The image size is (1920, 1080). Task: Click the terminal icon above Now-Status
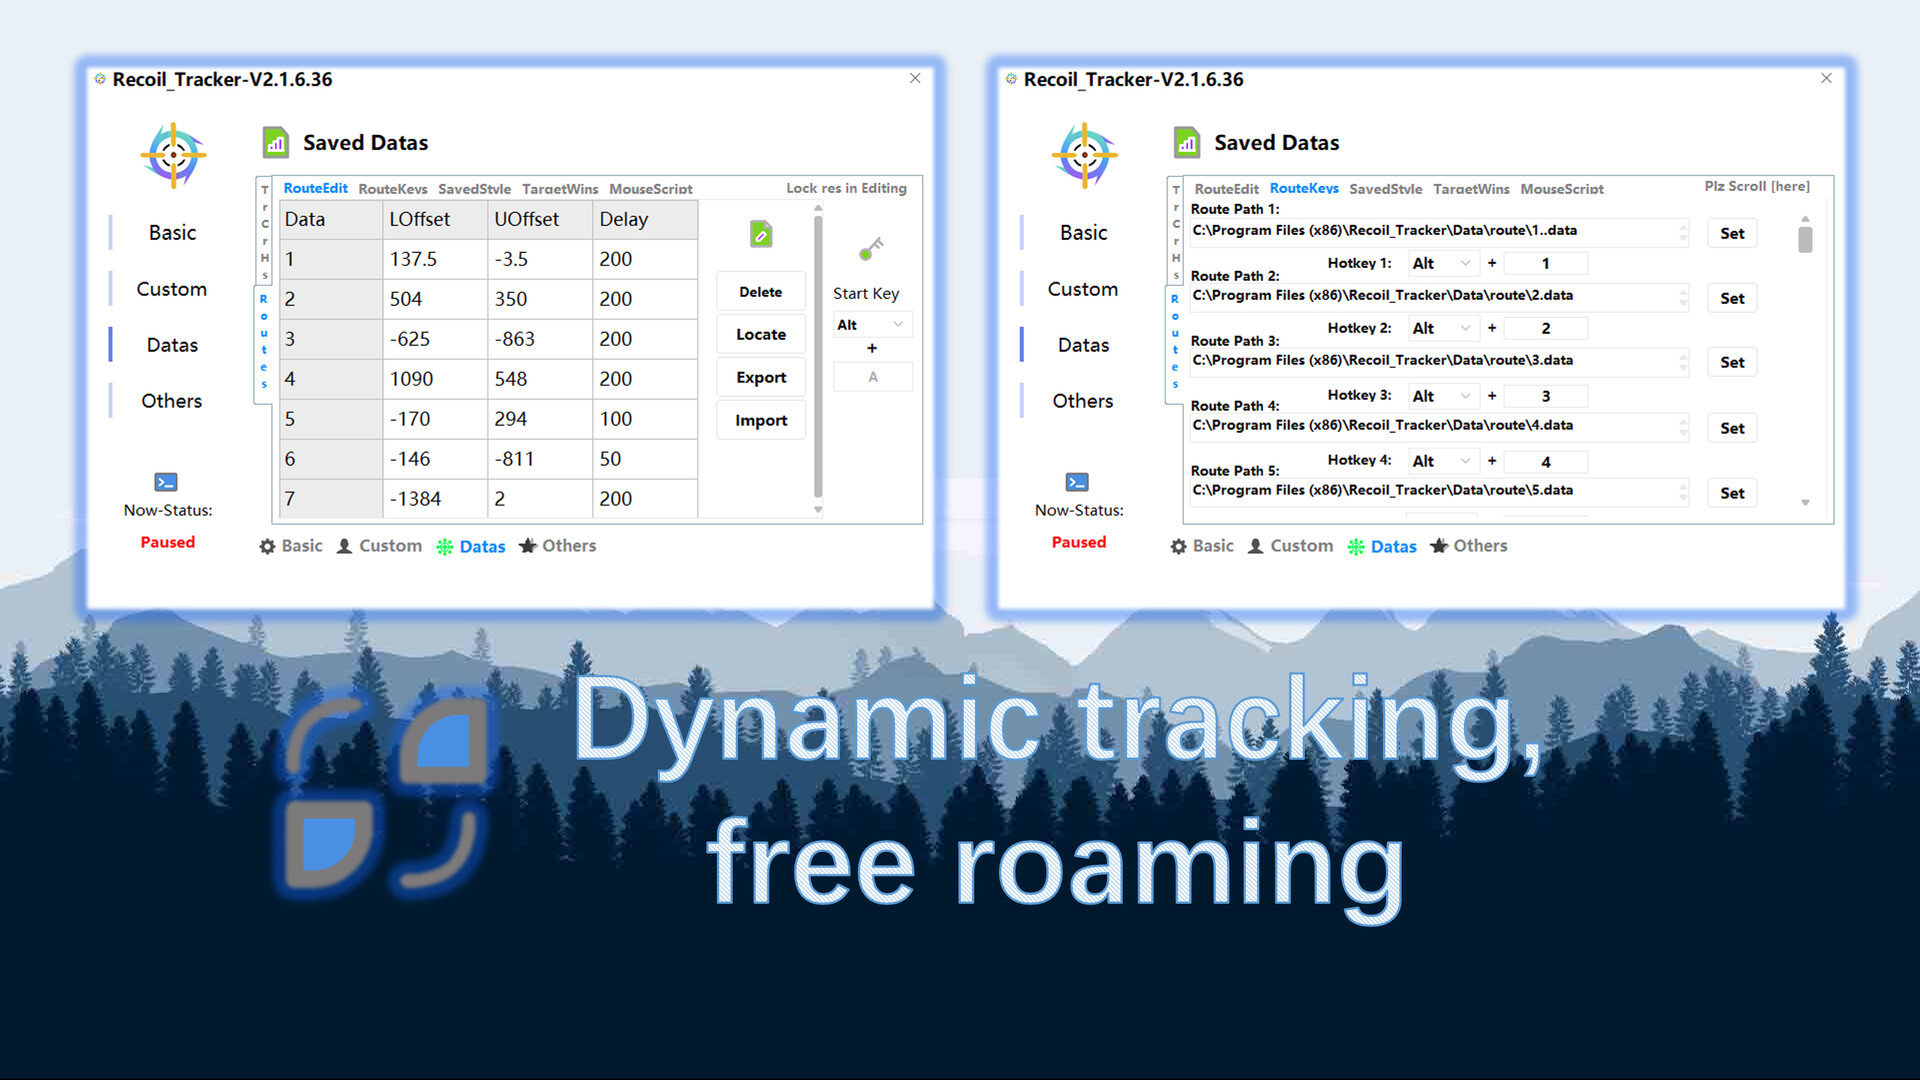pyautogui.click(x=165, y=481)
